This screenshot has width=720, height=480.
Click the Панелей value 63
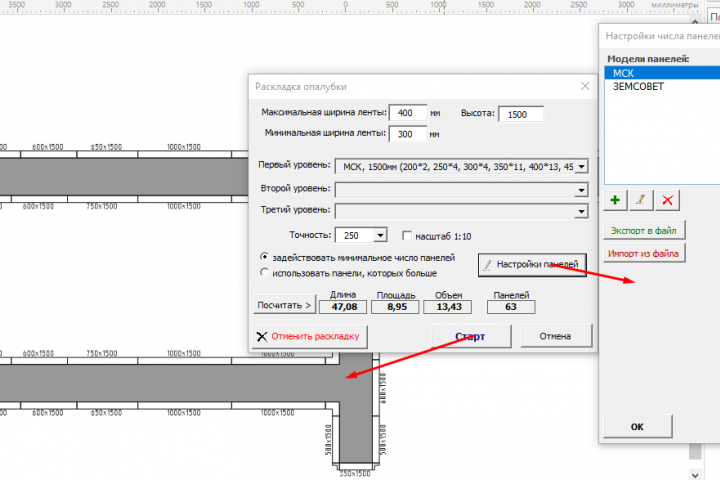[511, 307]
